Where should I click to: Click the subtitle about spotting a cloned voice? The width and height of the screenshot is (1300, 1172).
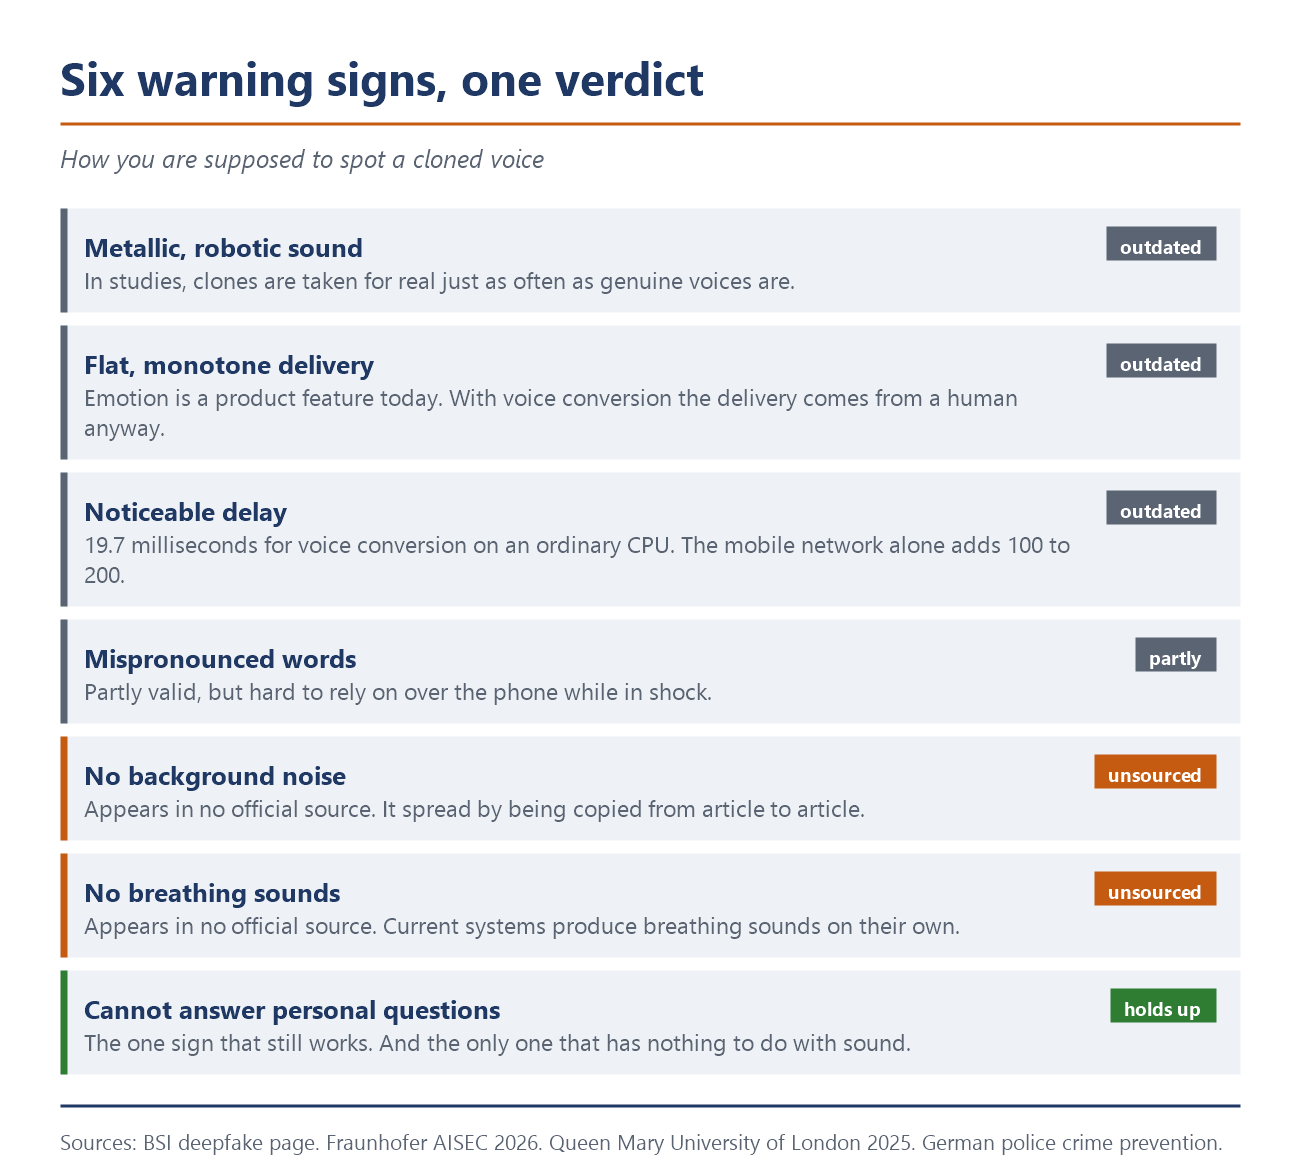[302, 160]
